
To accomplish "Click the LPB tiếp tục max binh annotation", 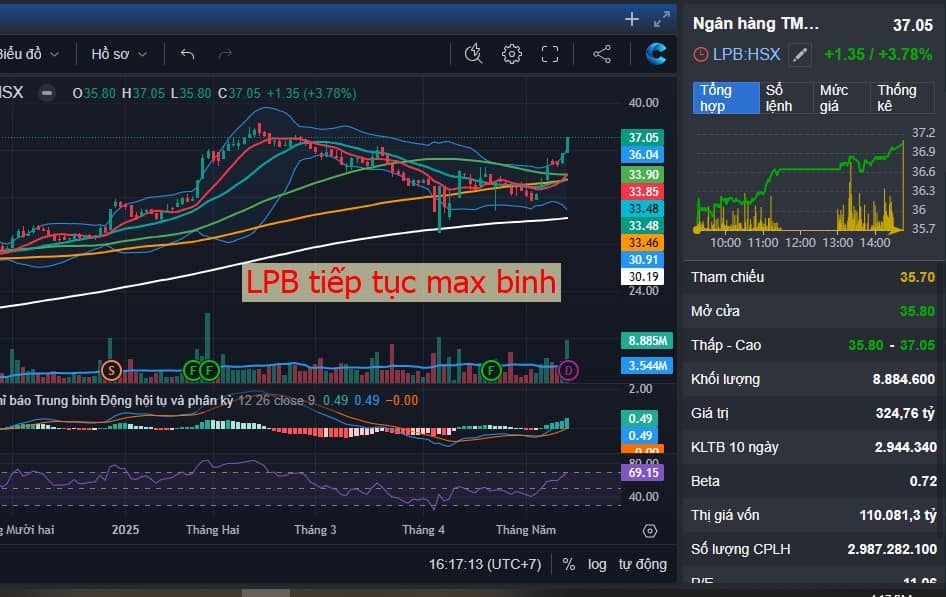I will (401, 282).
